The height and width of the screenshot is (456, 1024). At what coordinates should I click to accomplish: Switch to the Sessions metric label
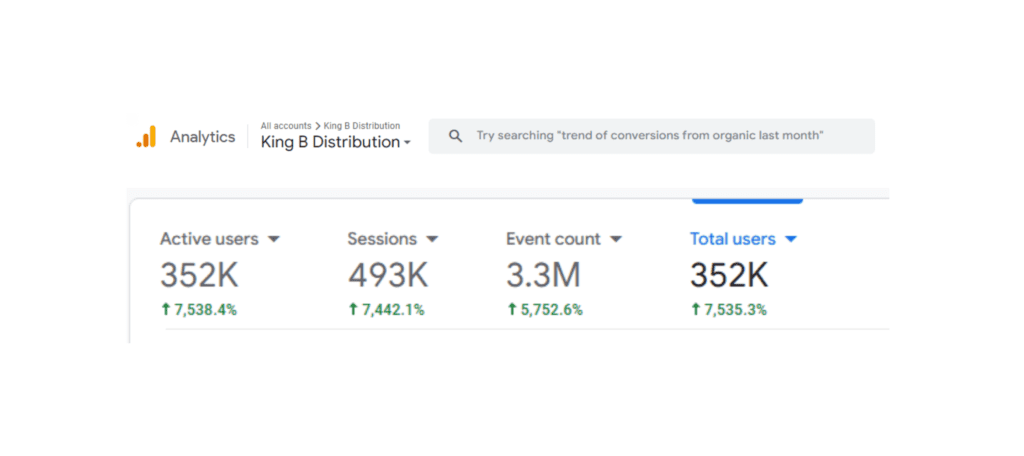tap(381, 239)
